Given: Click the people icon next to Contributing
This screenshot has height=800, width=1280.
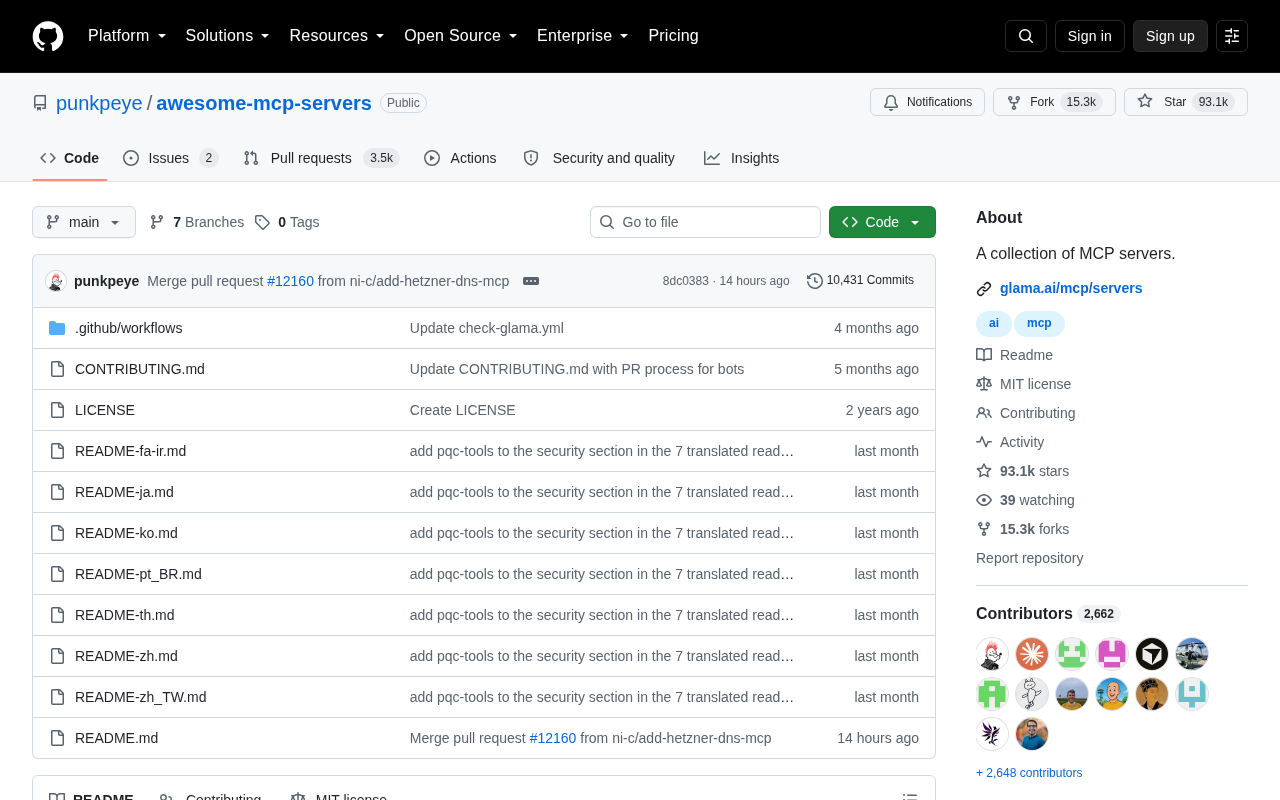Looking at the screenshot, I should click(x=984, y=413).
